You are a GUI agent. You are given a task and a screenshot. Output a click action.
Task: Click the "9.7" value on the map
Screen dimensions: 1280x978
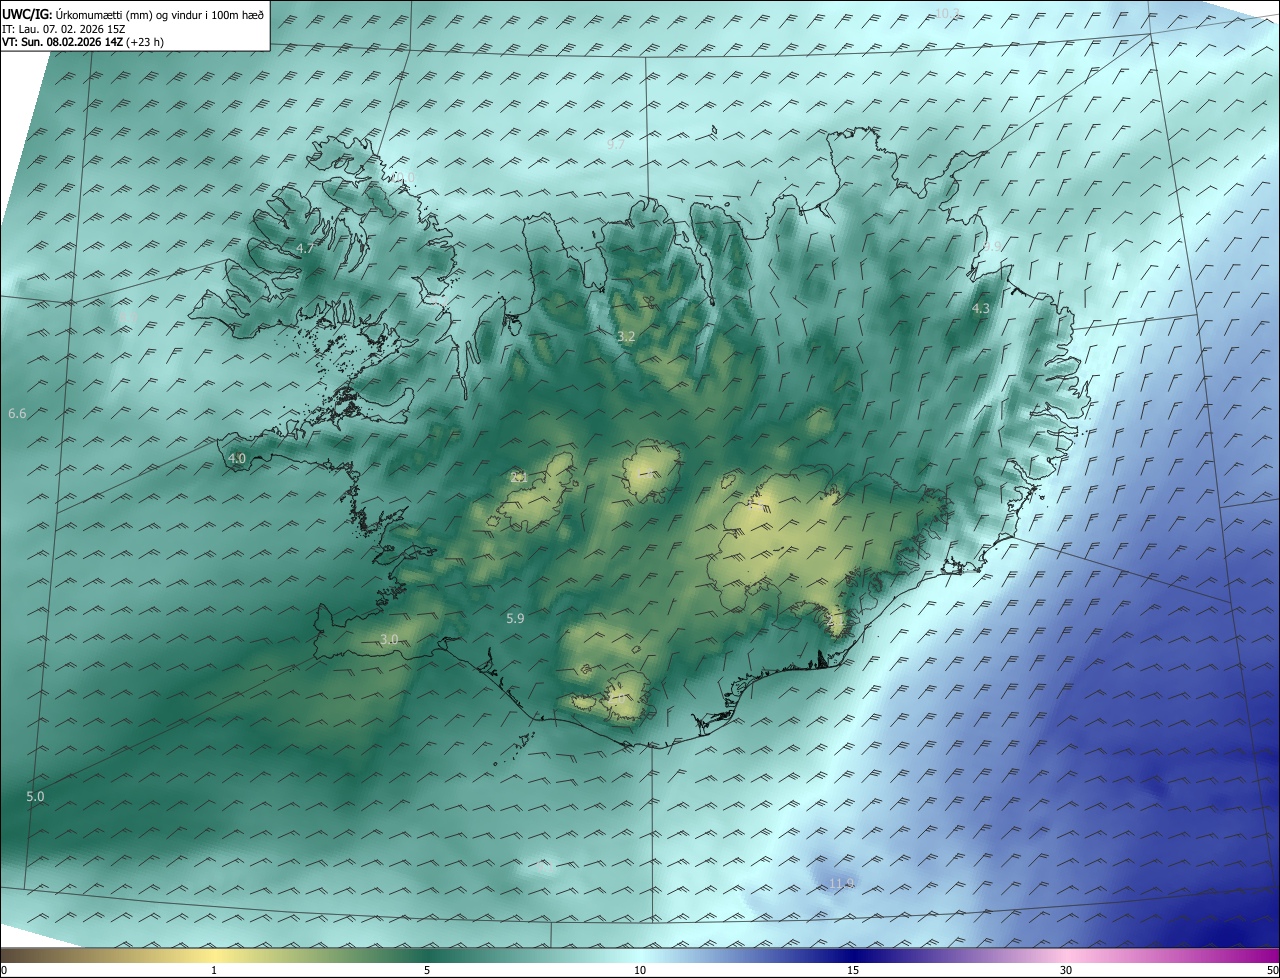615,144
